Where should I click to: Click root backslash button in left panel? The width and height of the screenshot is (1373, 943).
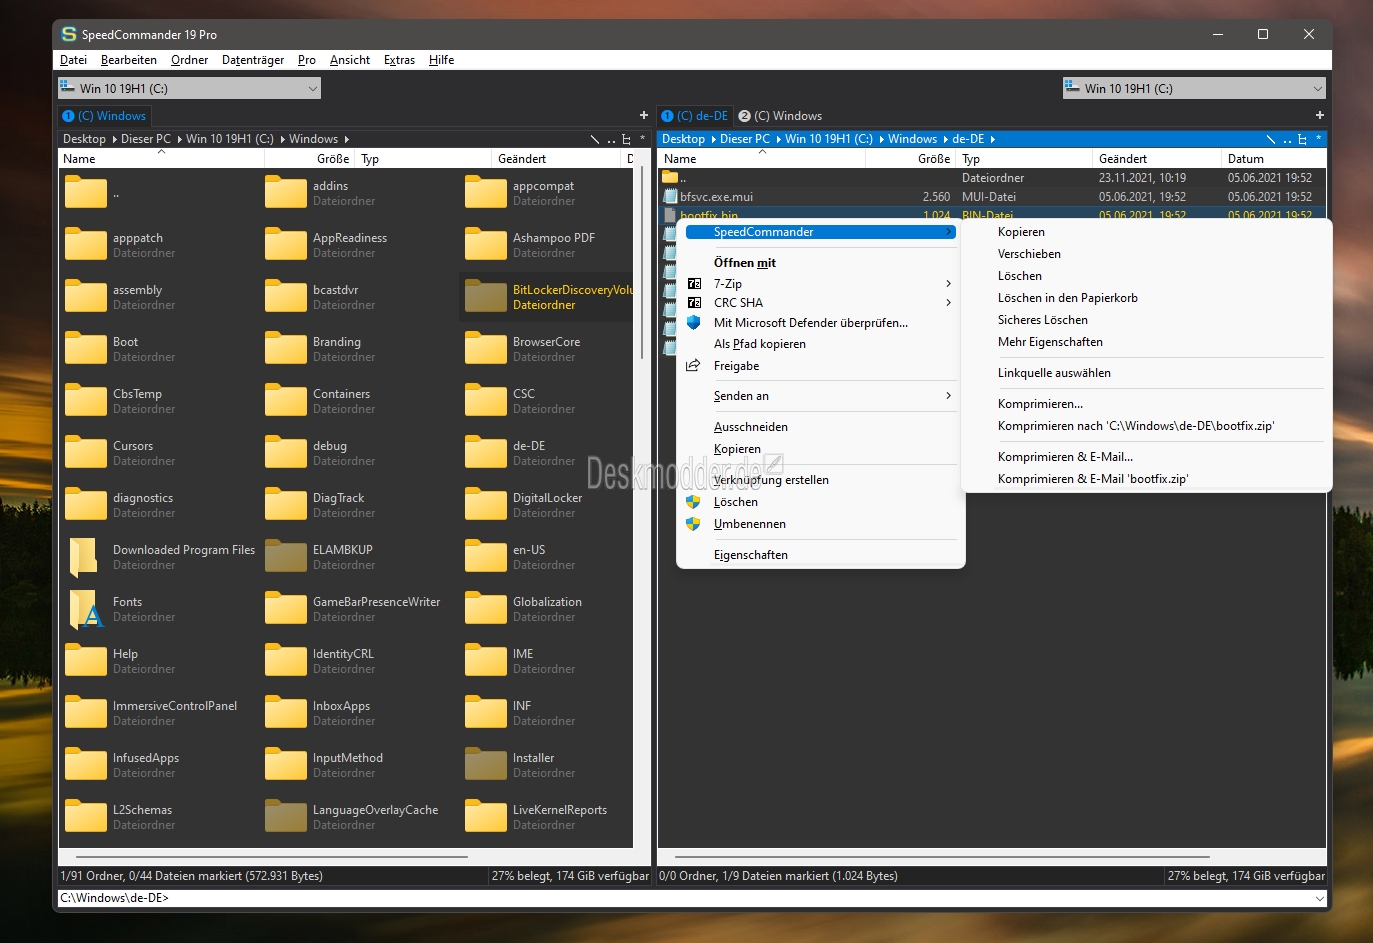coord(595,139)
